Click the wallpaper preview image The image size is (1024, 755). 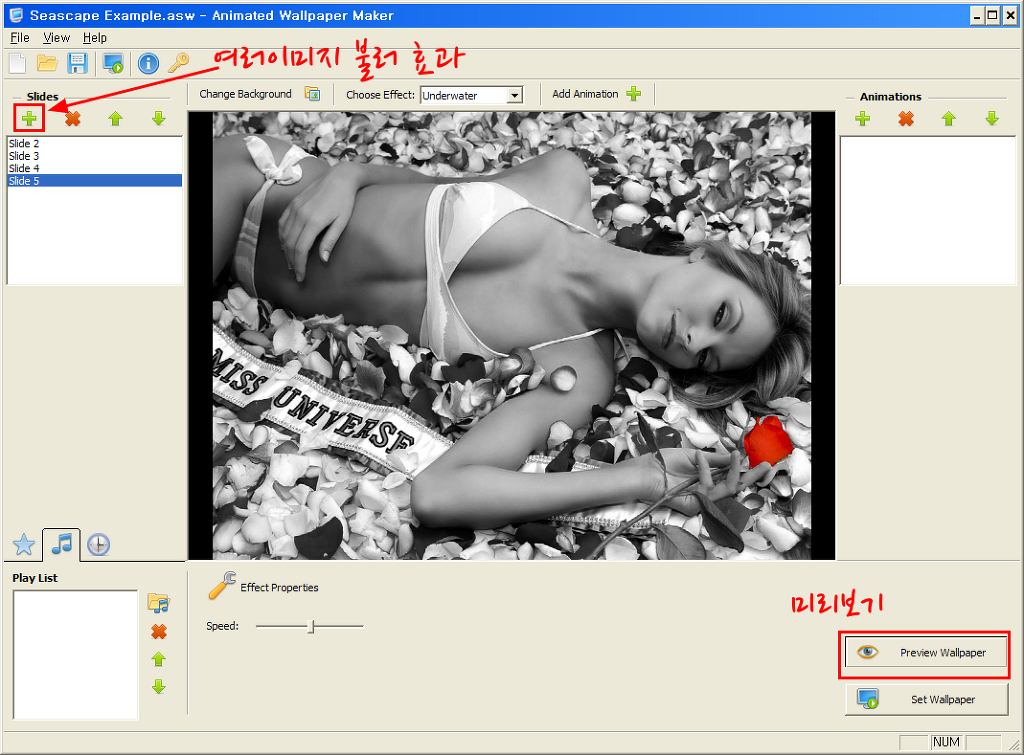click(511, 335)
